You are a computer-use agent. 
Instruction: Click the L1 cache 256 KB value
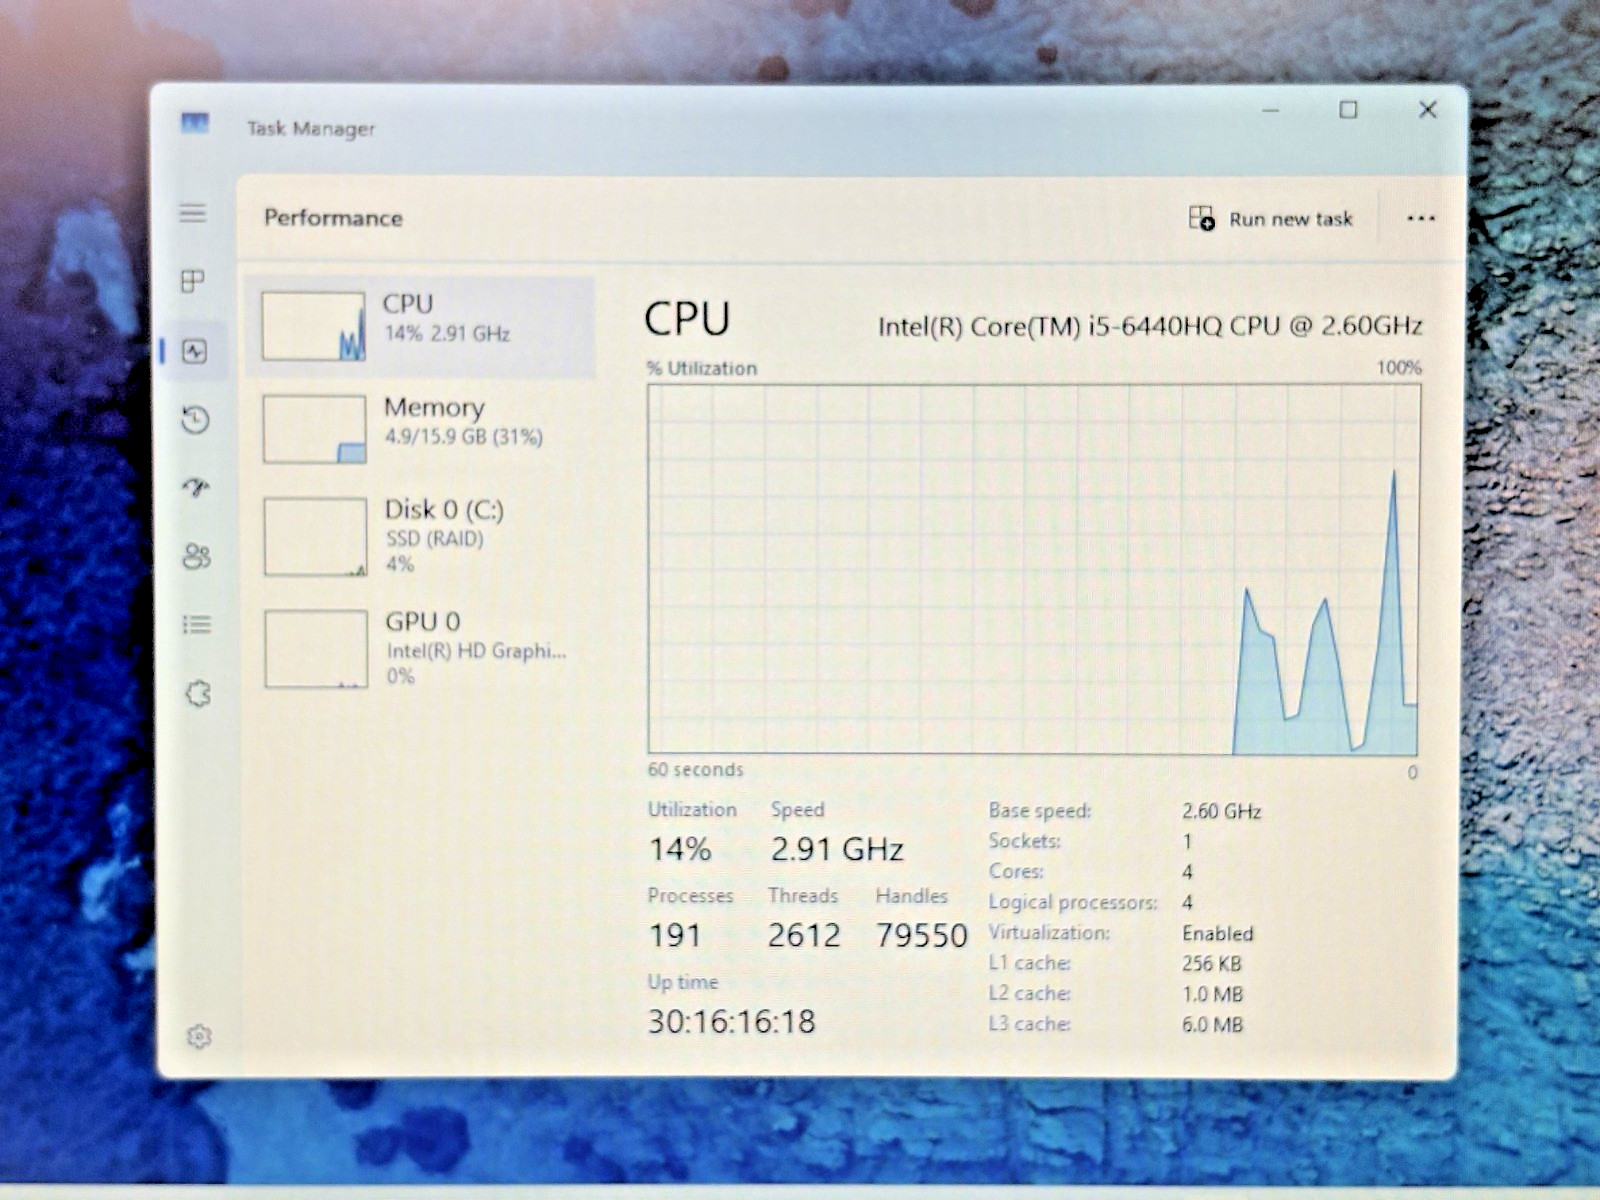tap(1211, 964)
